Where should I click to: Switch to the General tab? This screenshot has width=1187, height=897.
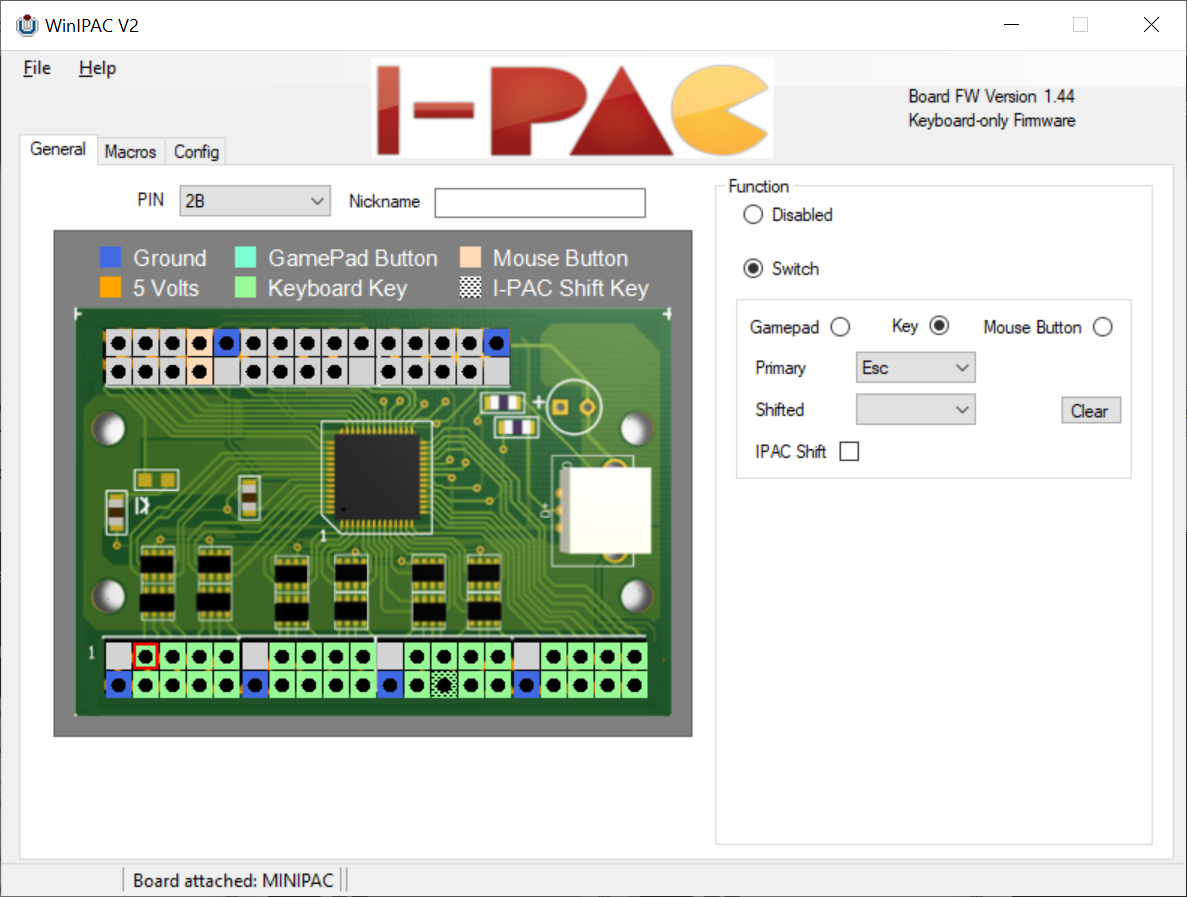coord(58,149)
